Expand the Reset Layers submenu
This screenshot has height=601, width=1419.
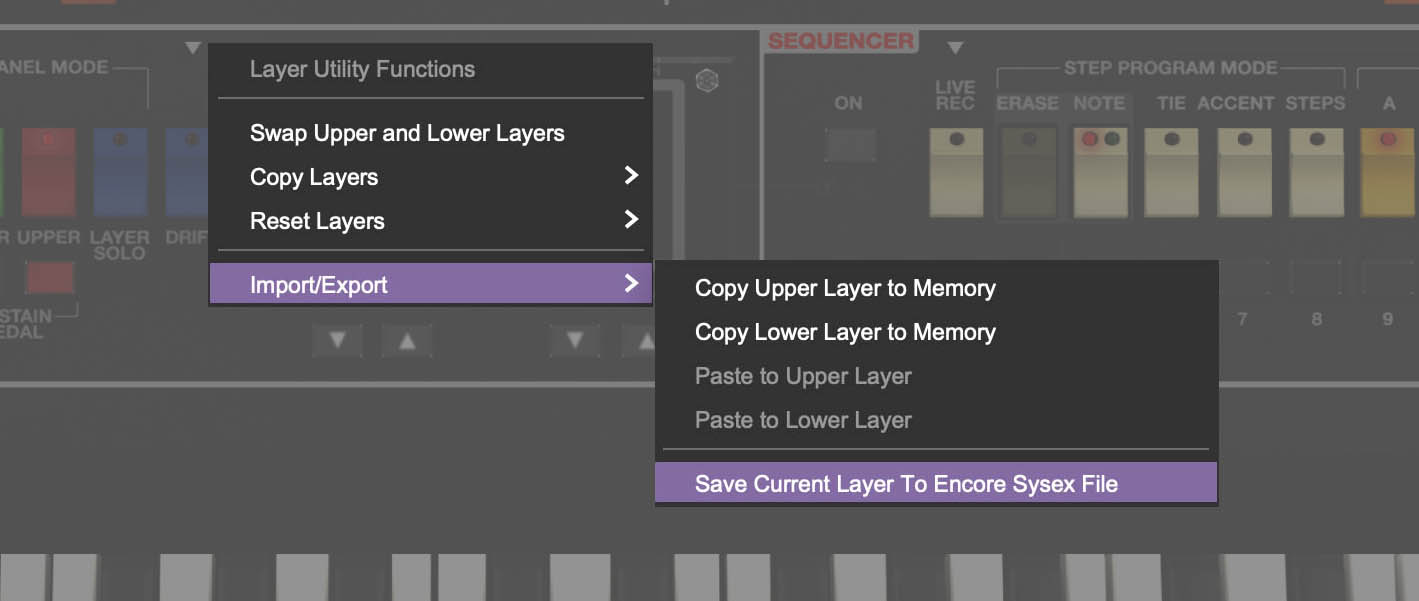pyautogui.click(x=430, y=221)
